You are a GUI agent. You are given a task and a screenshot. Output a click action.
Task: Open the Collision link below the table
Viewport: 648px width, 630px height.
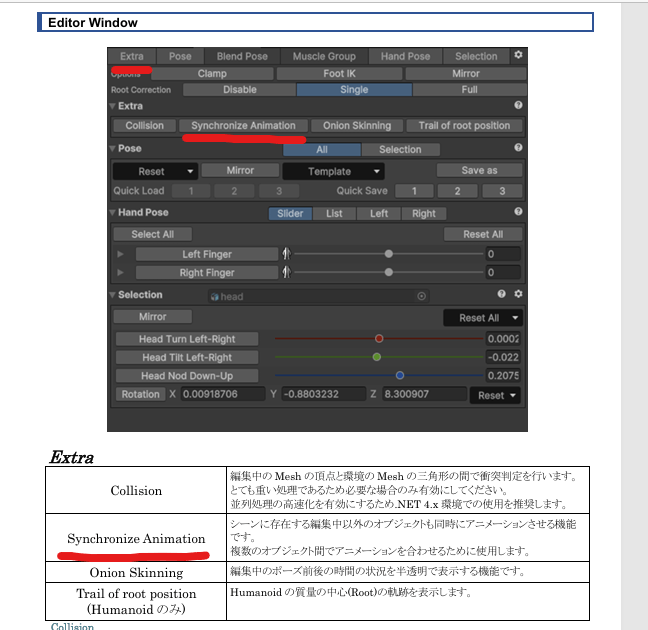tap(72, 626)
